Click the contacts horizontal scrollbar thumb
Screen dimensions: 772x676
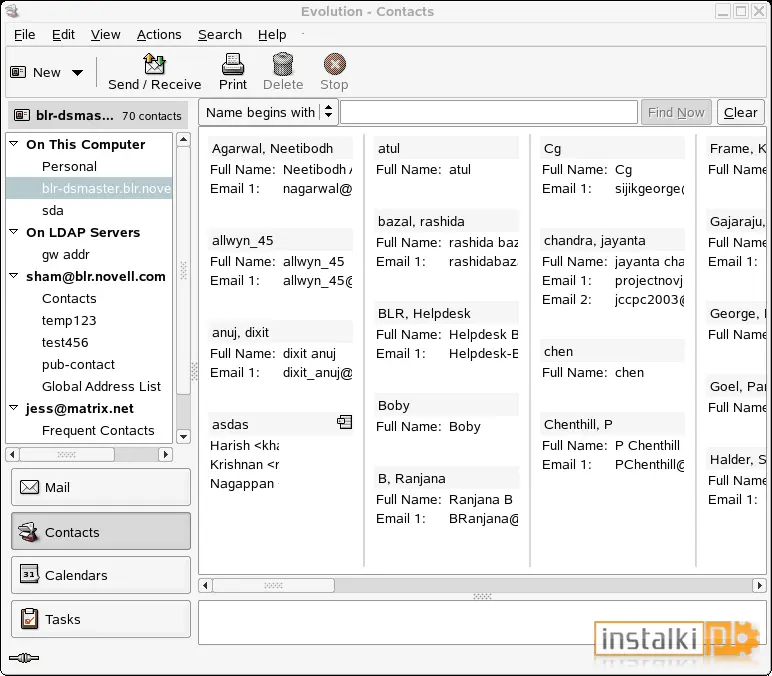click(x=273, y=585)
